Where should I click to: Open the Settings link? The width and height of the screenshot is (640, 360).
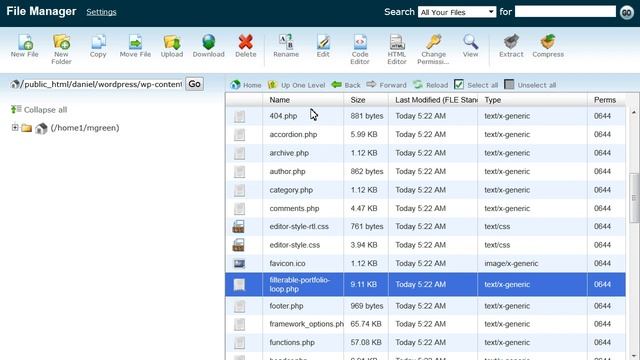coord(101,12)
